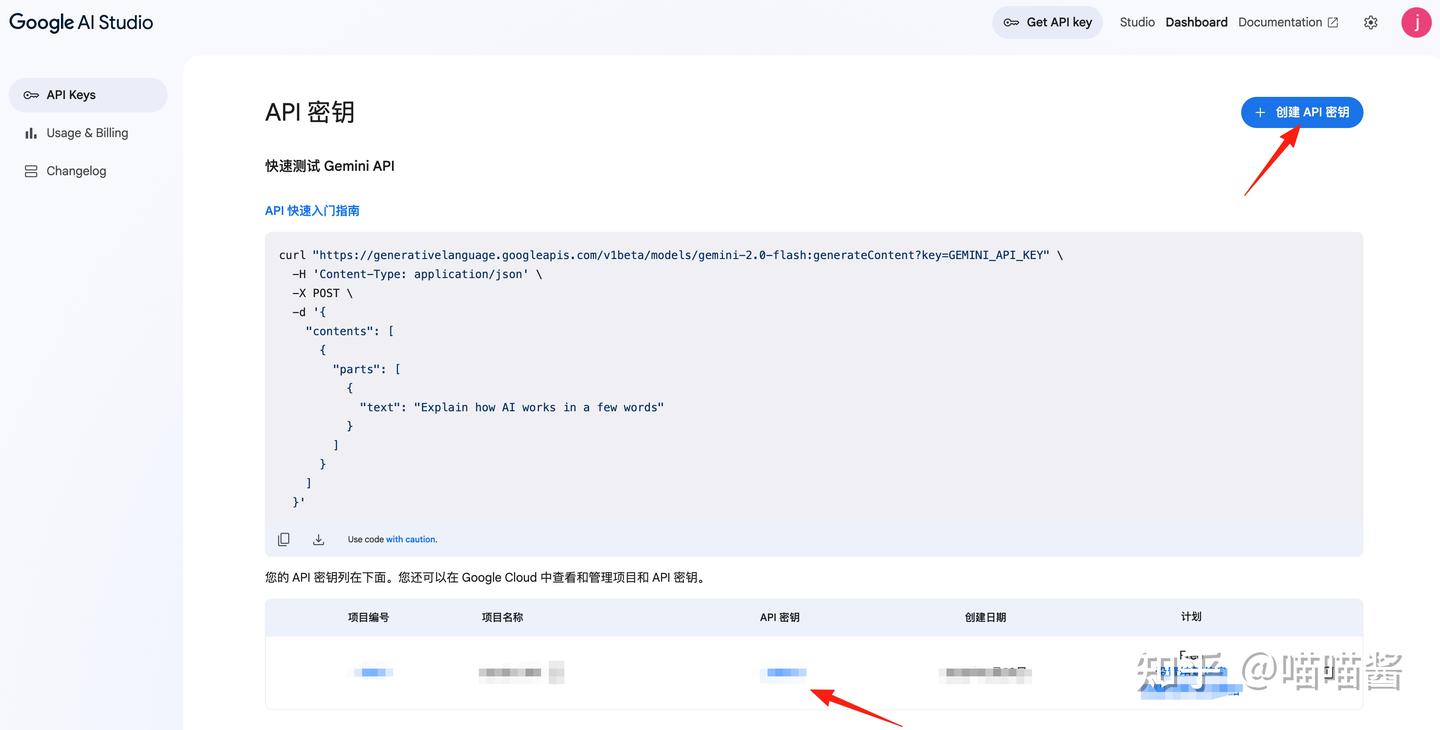This screenshot has width=1440, height=730.
Task: Click the "-H 'Content-Type: application/json'" line
Action: point(417,274)
